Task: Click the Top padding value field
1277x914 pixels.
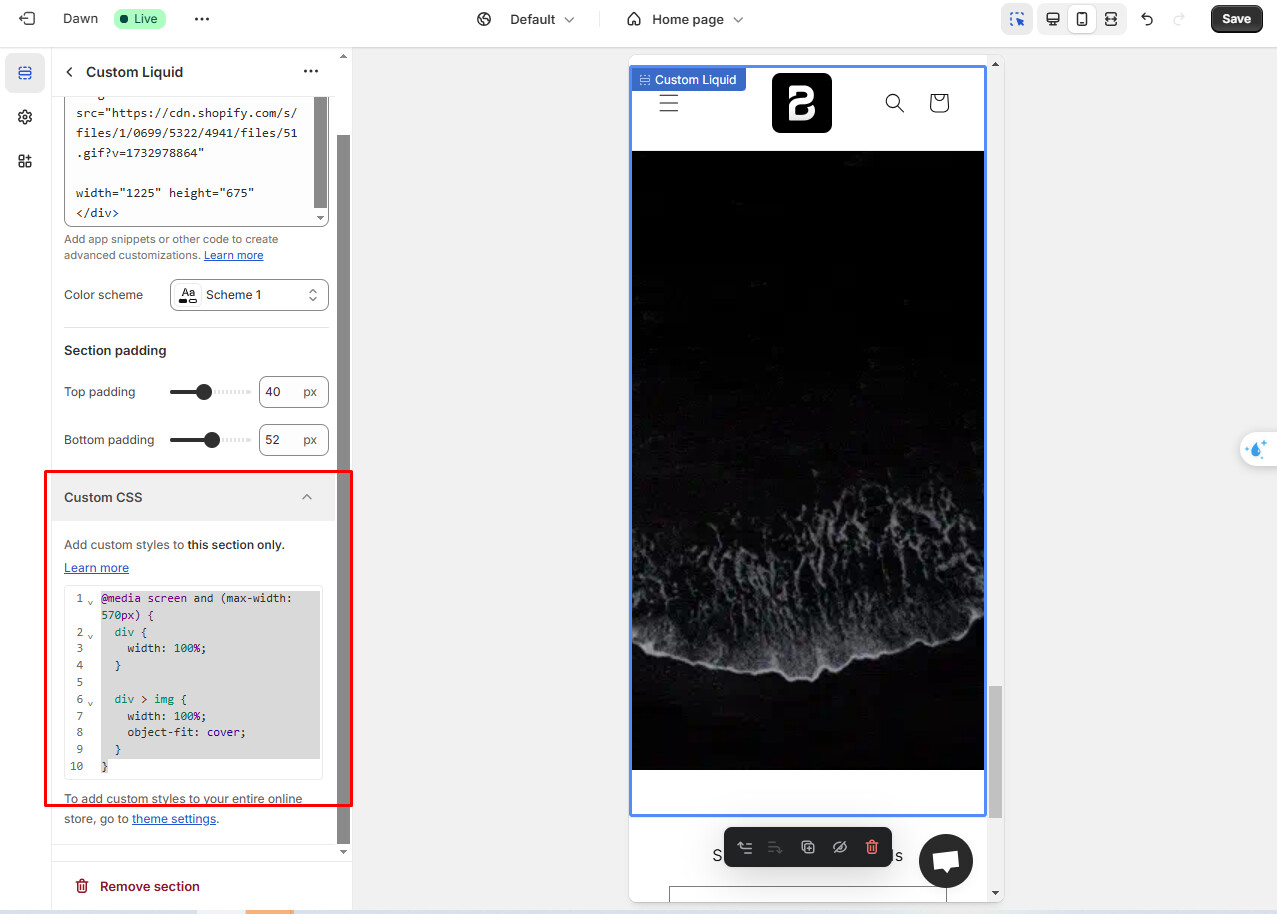Action: point(293,392)
